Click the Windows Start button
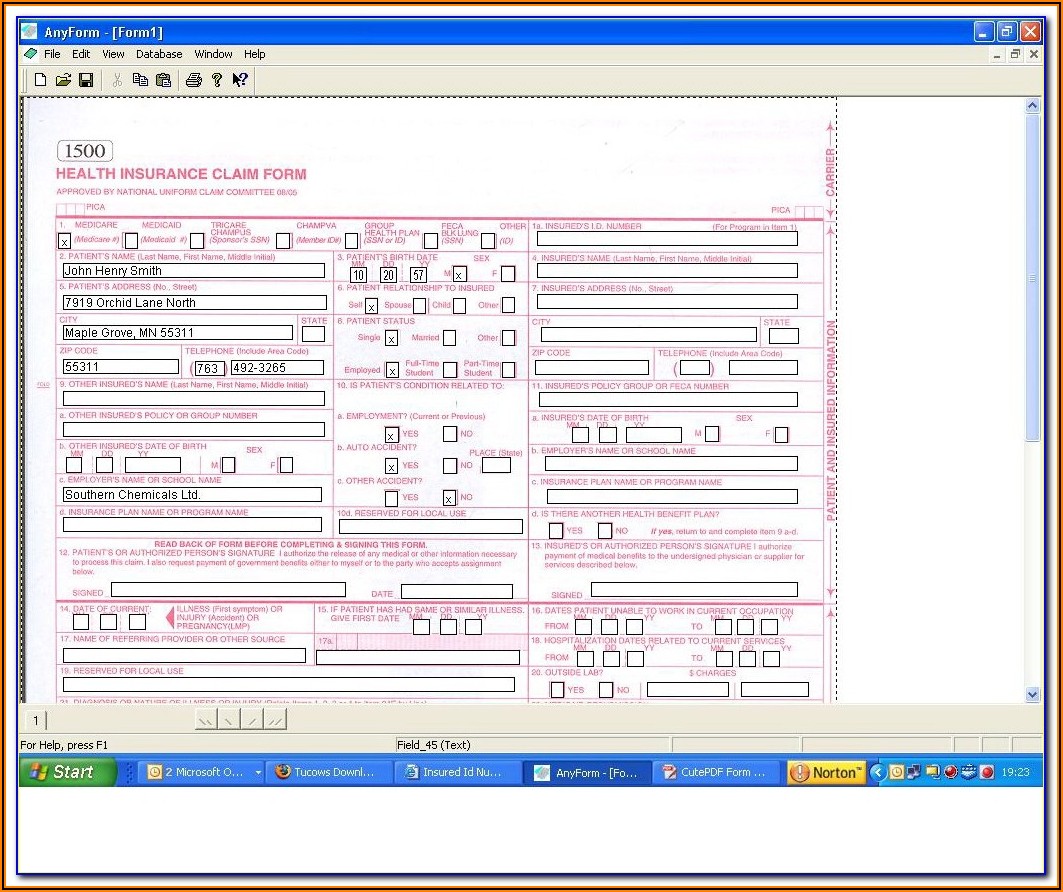 coord(68,772)
